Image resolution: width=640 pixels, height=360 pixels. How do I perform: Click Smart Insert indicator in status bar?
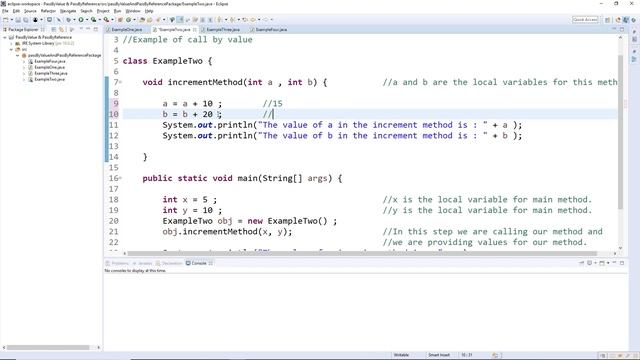pyautogui.click(x=439, y=355)
